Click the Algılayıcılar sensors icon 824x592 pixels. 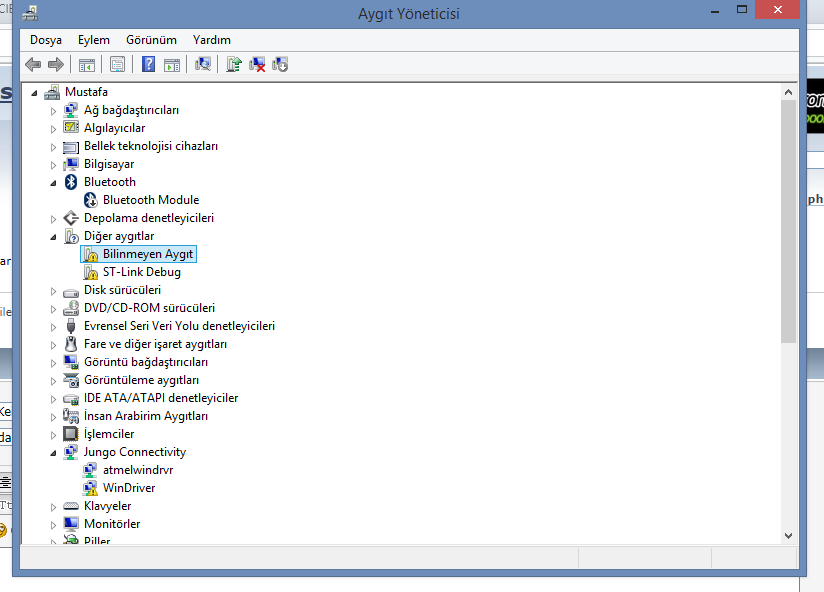pos(71,127)
